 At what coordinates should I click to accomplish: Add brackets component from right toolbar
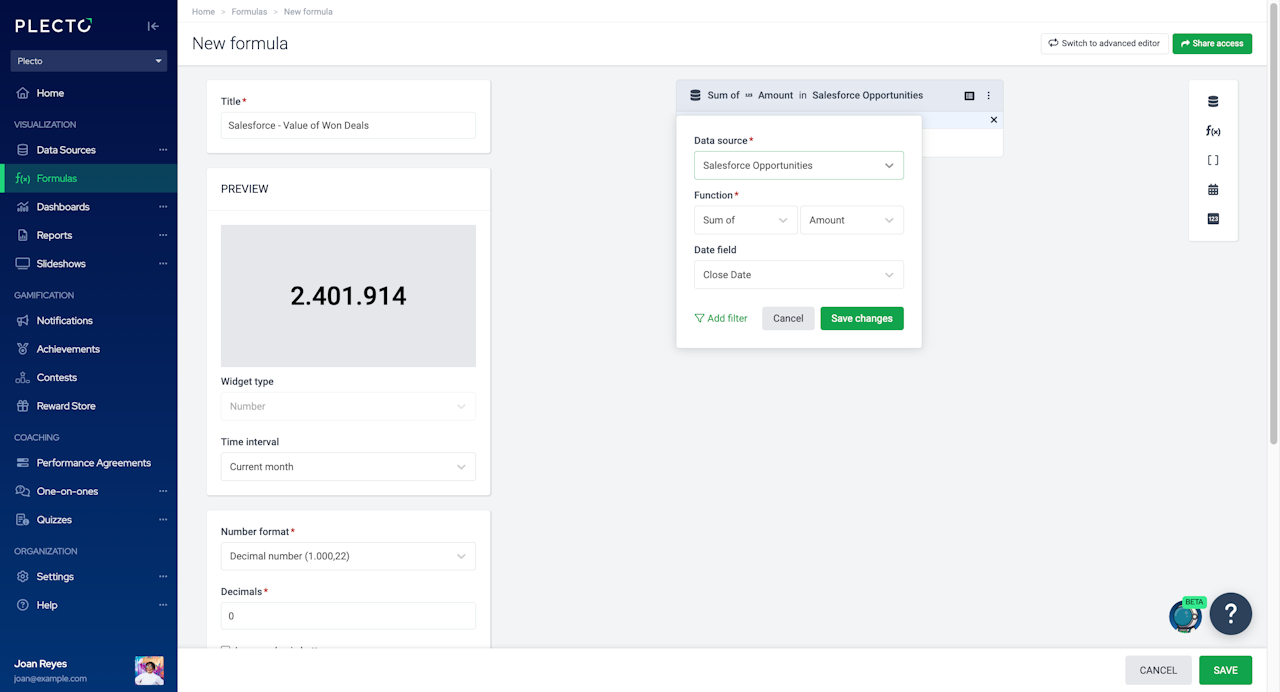pyautogui.click(x=1213, y=160)
